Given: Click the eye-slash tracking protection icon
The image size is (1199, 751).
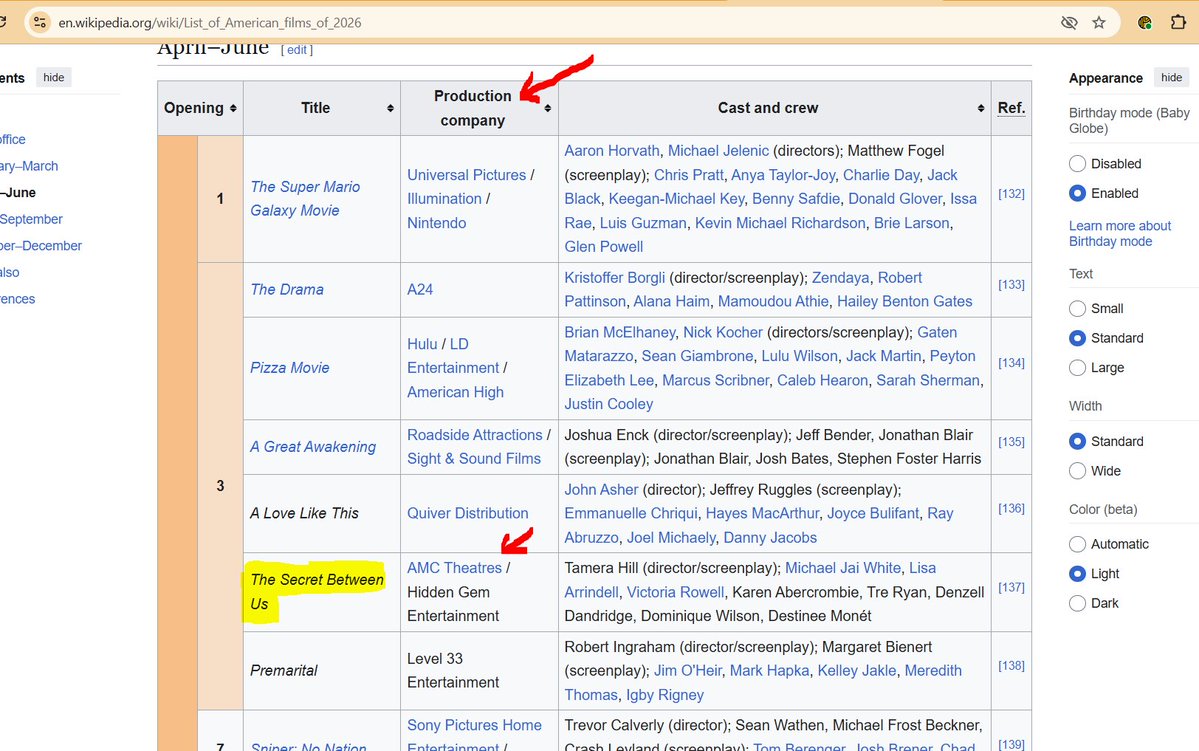Looking at the screenshot, I should 1069,22.
